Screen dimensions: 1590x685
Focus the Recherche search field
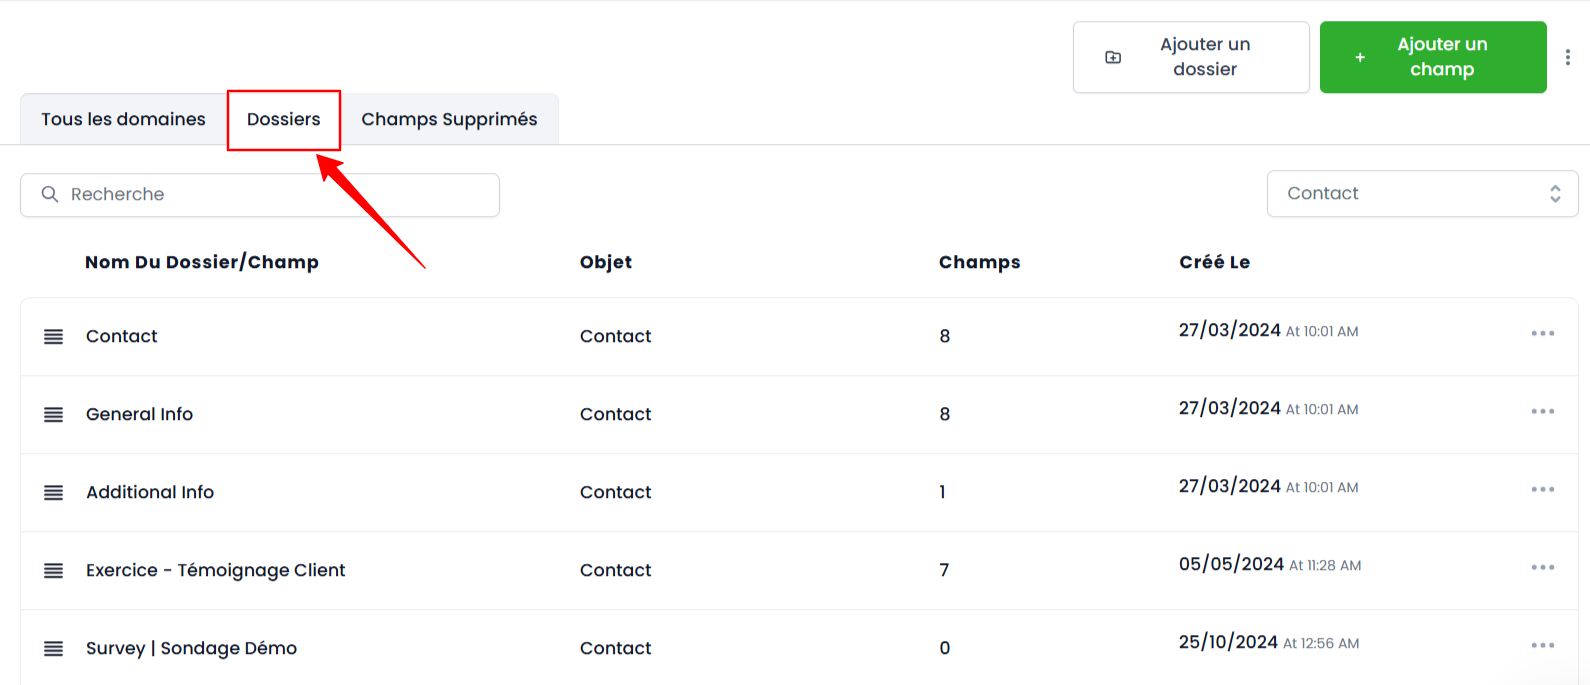[x=260, y=195]
